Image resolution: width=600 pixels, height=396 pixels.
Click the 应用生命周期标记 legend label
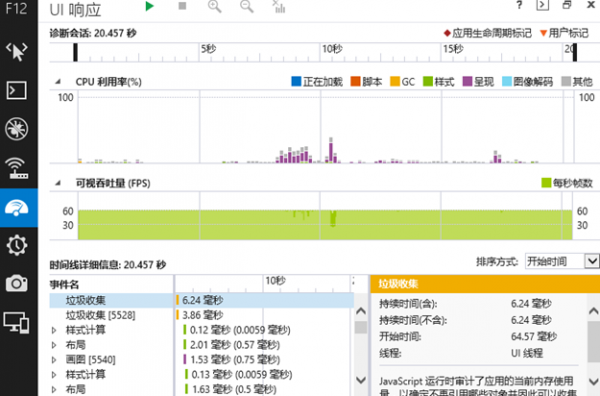492,33
